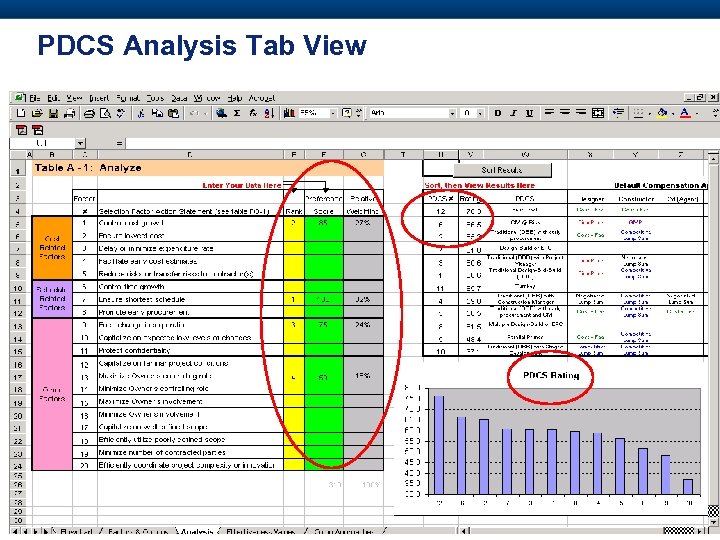This screenshot has width=720, height=540.
Task: Click the Save floppy disk icon
Action: pyautogui.click(x=53, y=113)
